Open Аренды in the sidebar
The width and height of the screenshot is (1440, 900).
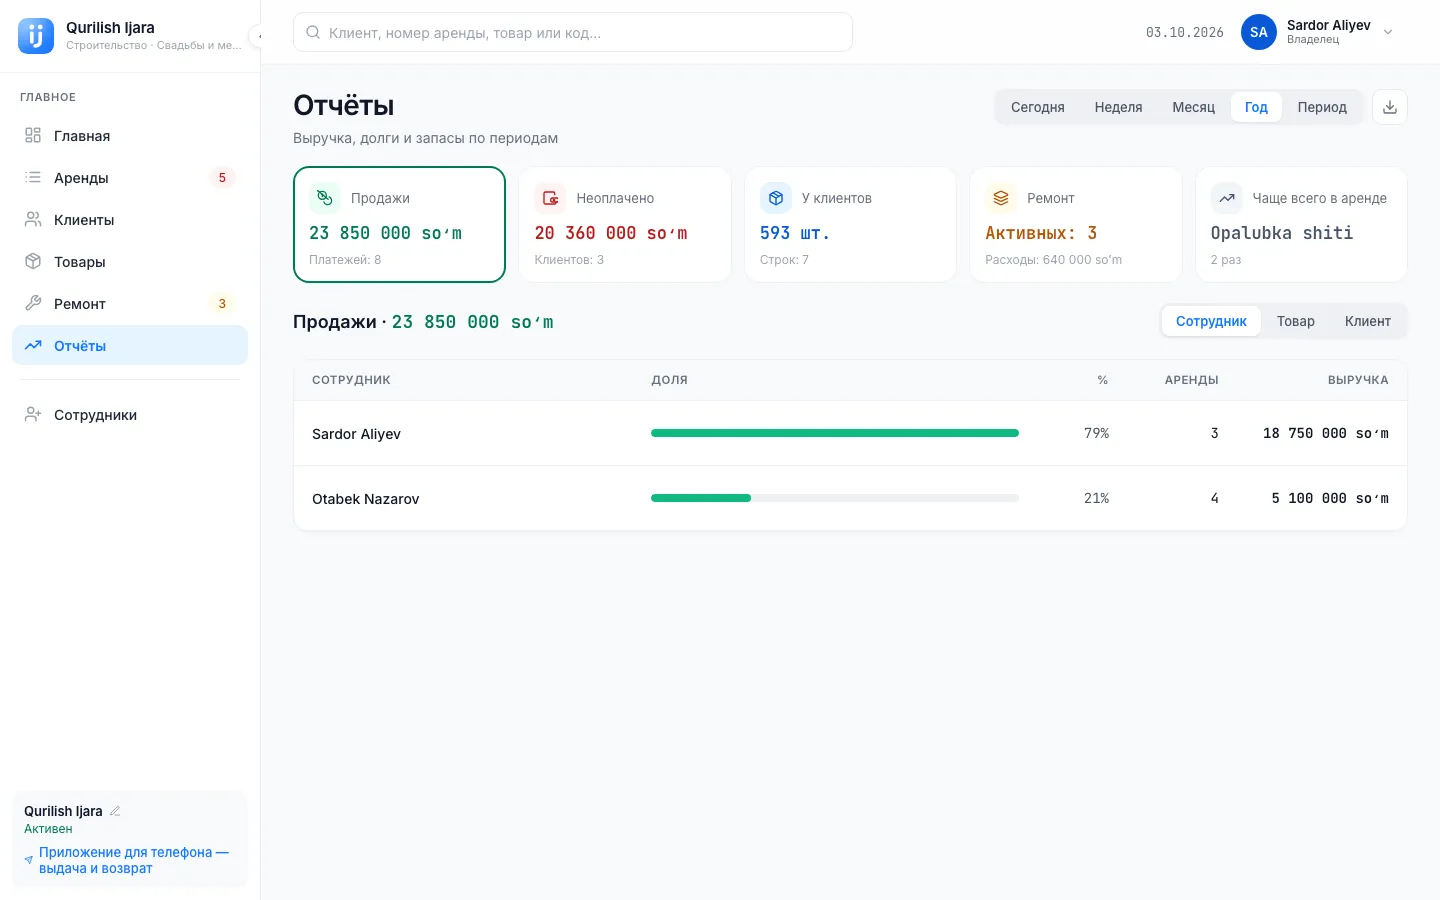[x=130, y=177]
